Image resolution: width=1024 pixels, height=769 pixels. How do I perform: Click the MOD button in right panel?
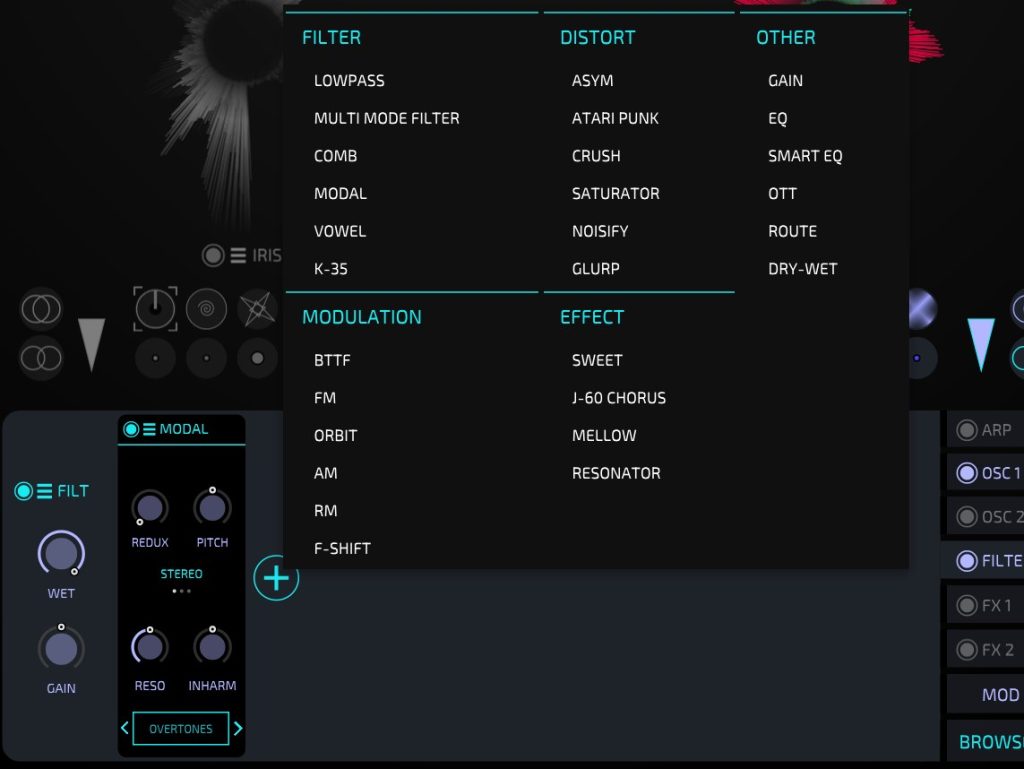tap(1000, 695)
